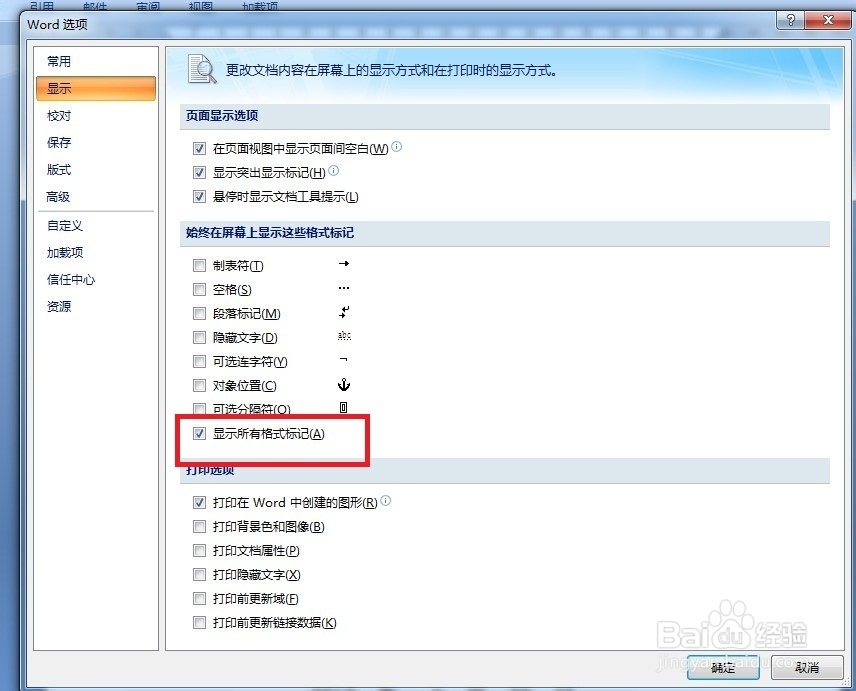Switch to the 校对 settings page
The width and height of the screenshot is (856, 691).
tap(58, 115)
